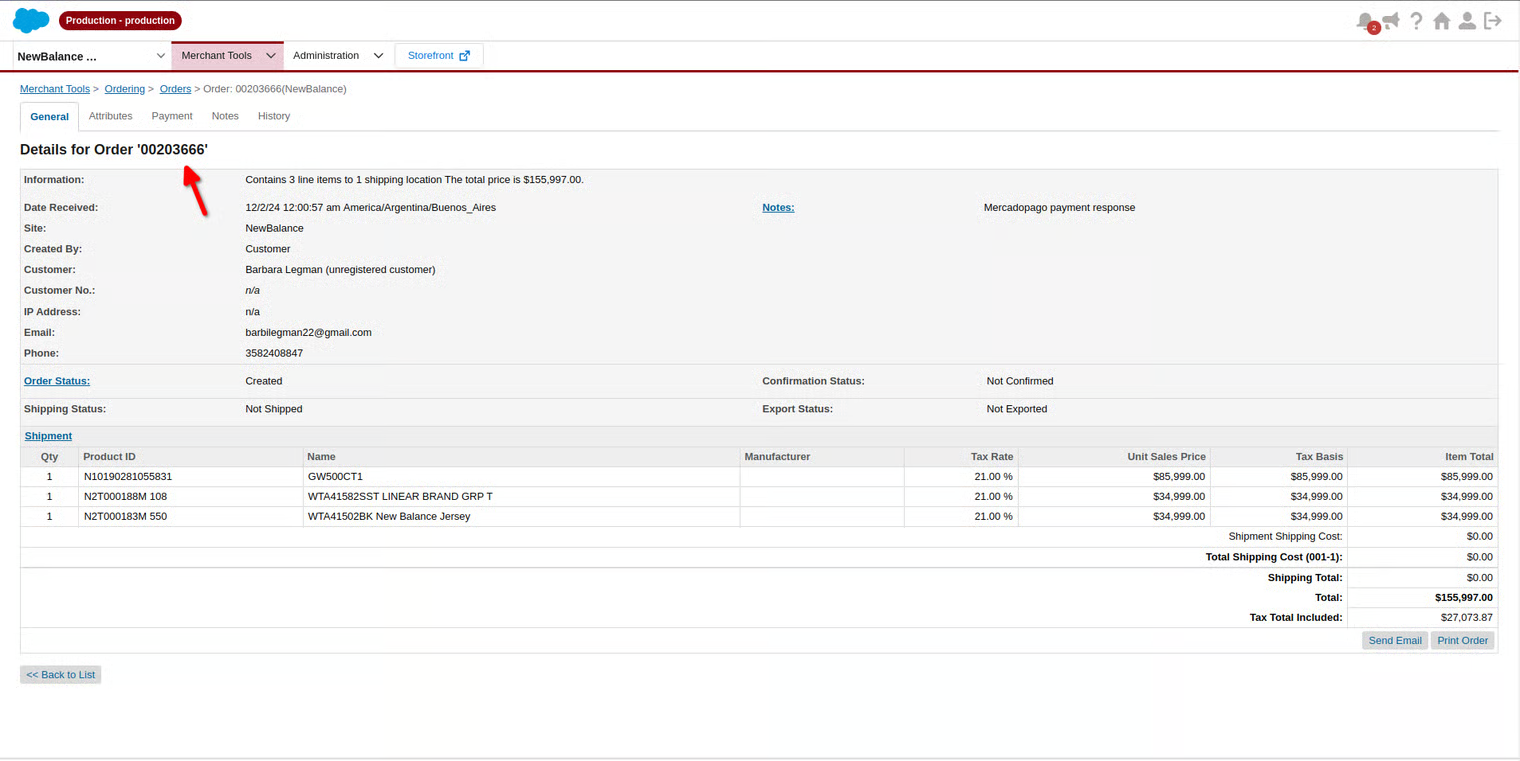Go to home using the house icon
This screenshot has width=1520, height=761.
(1442, 21)
